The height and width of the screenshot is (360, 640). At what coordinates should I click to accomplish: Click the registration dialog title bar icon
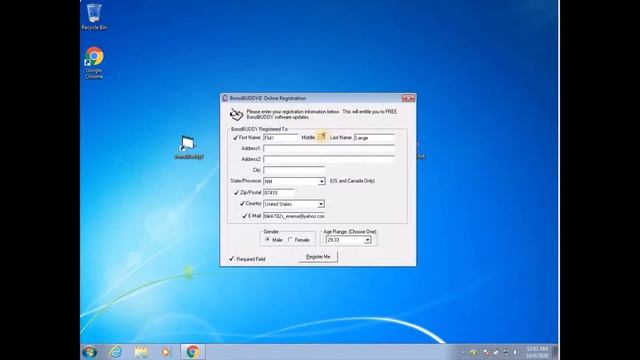224,98
